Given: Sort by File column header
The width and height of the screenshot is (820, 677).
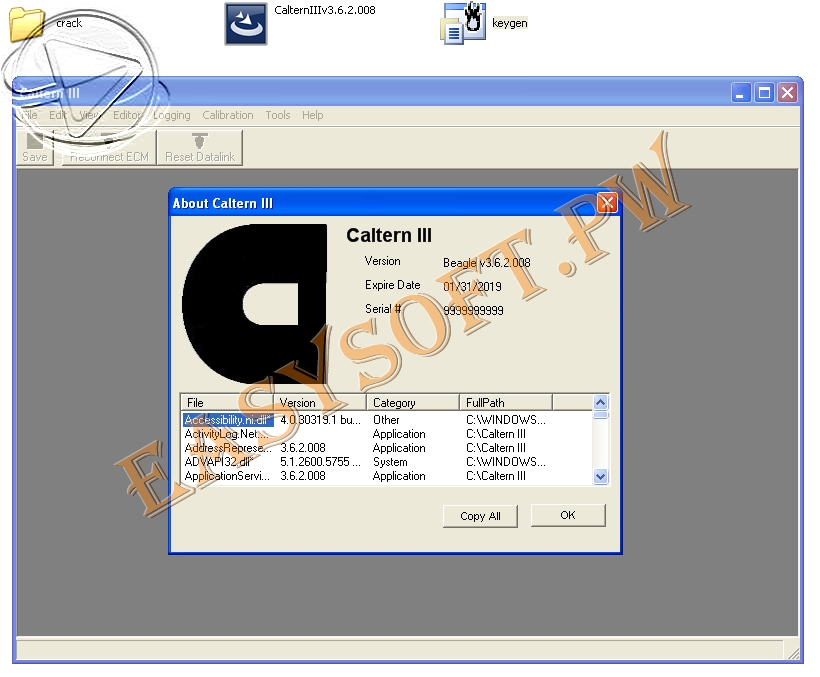Looking at the screenshot, I should 227,403.
